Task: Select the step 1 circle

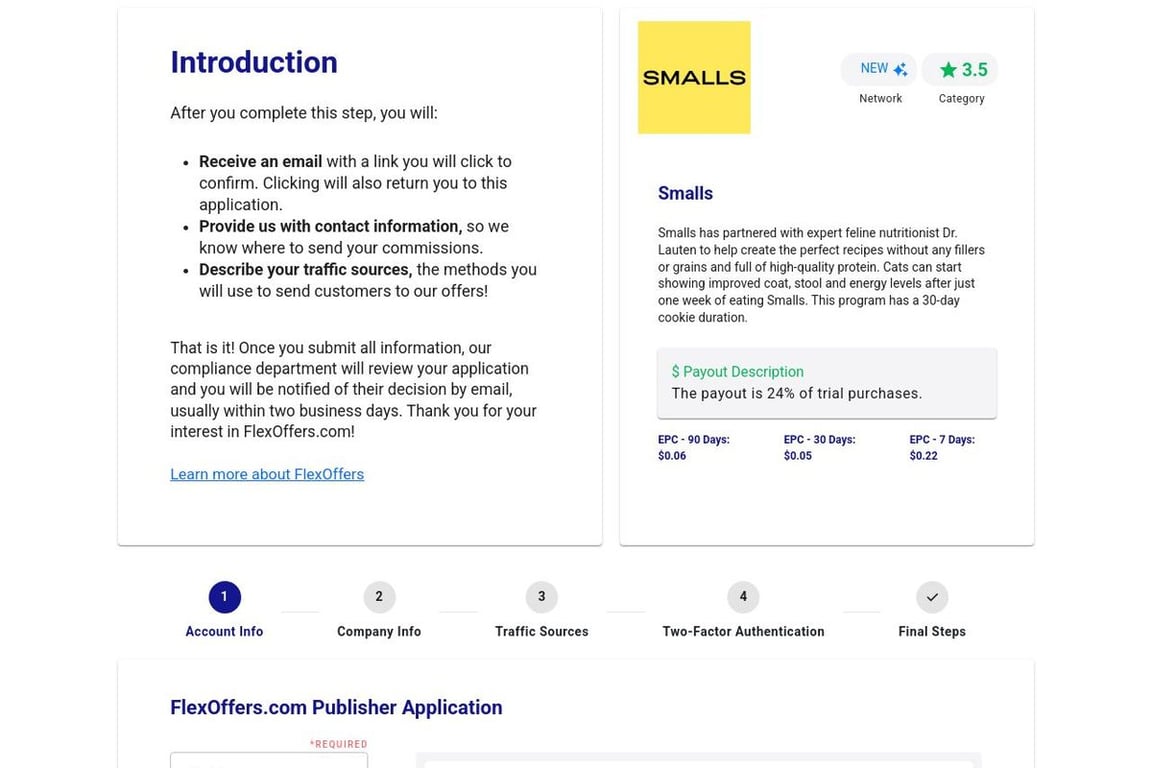Action: pyautogui.click(x=224, y=597)
